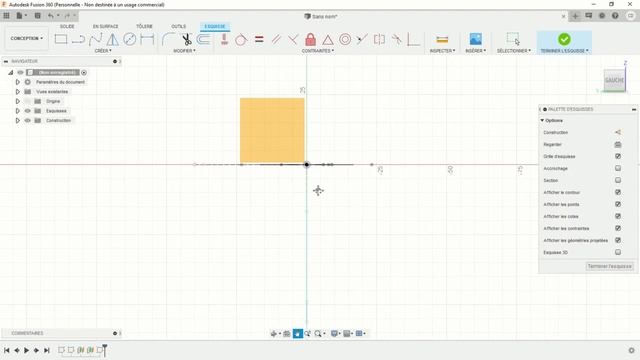Screen dimensions: 640x360
Task: Click the Insert image icon
Action: pos(476,39)
